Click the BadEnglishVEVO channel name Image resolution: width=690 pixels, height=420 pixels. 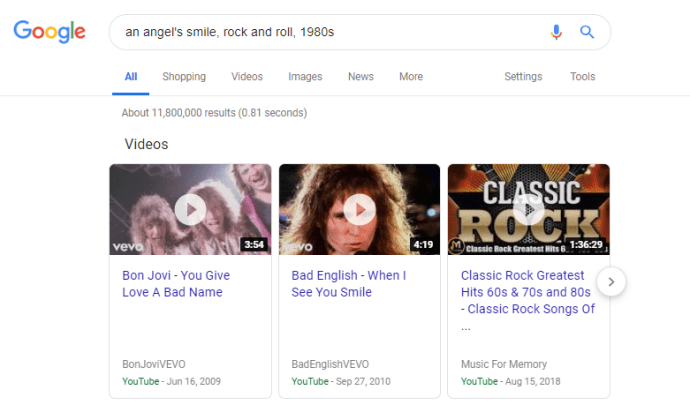tap(330, 365)
